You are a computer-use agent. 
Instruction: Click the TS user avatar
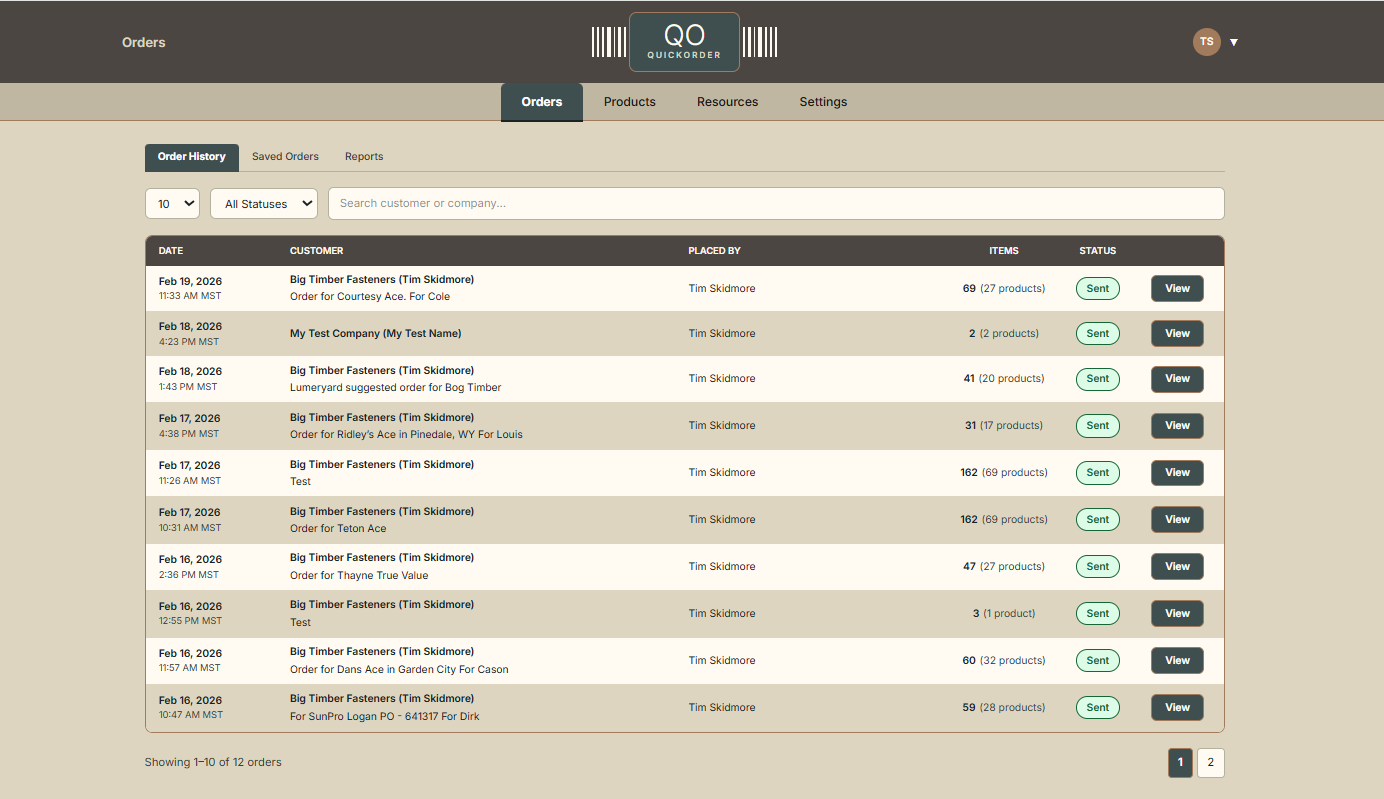point(1206,42)
